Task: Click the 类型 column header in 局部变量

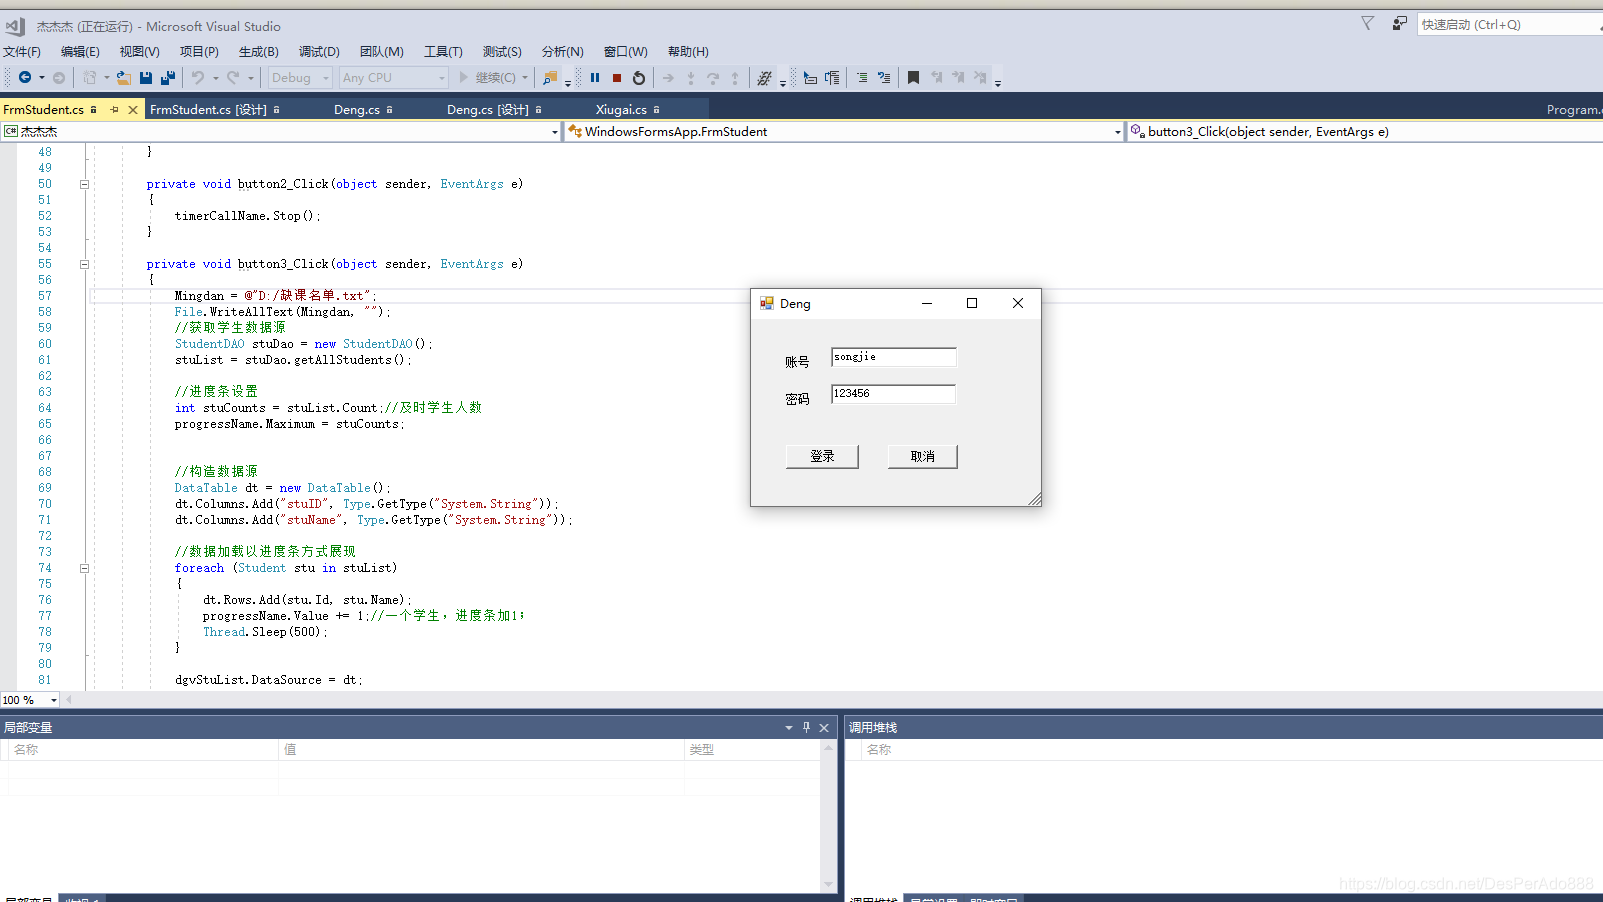Action: (x=752, y=750)
